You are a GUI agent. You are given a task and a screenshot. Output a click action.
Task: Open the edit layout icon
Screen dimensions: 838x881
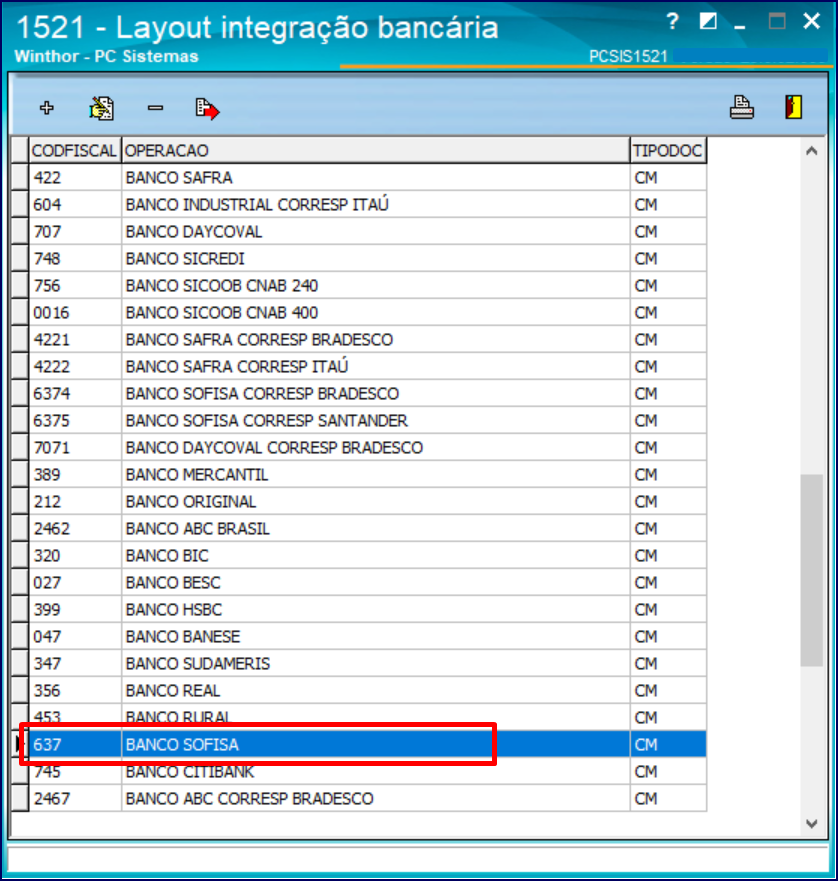[x=101, y=108]
